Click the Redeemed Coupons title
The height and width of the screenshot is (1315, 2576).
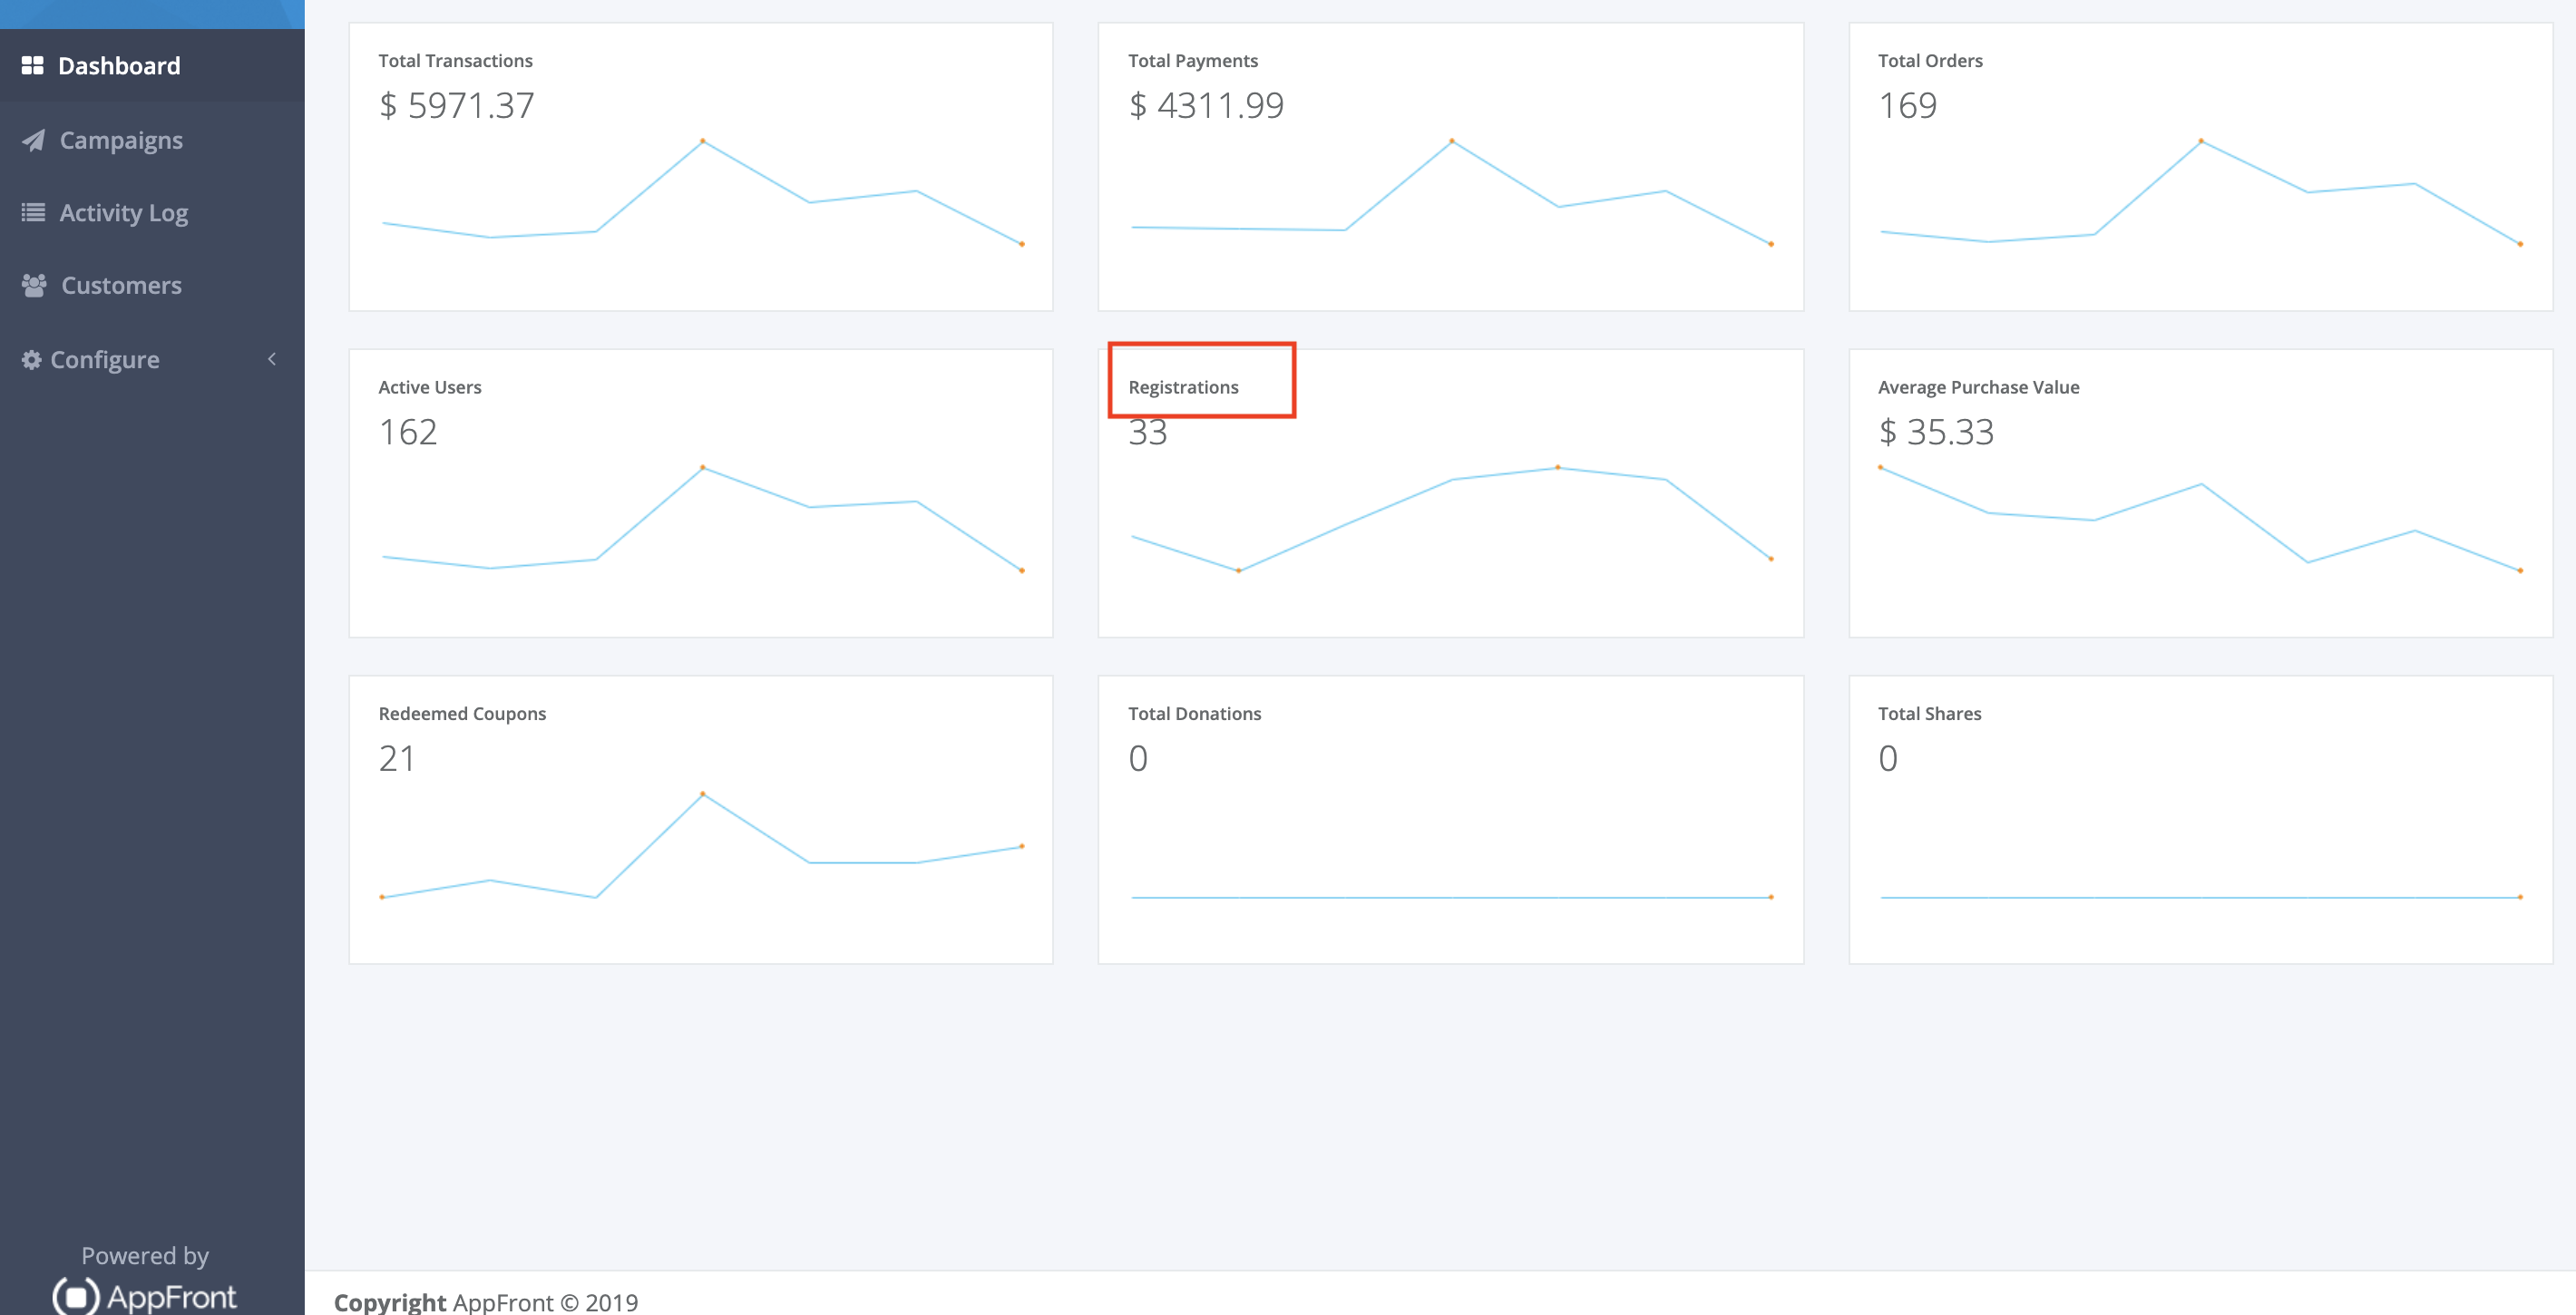click(462, 714)
